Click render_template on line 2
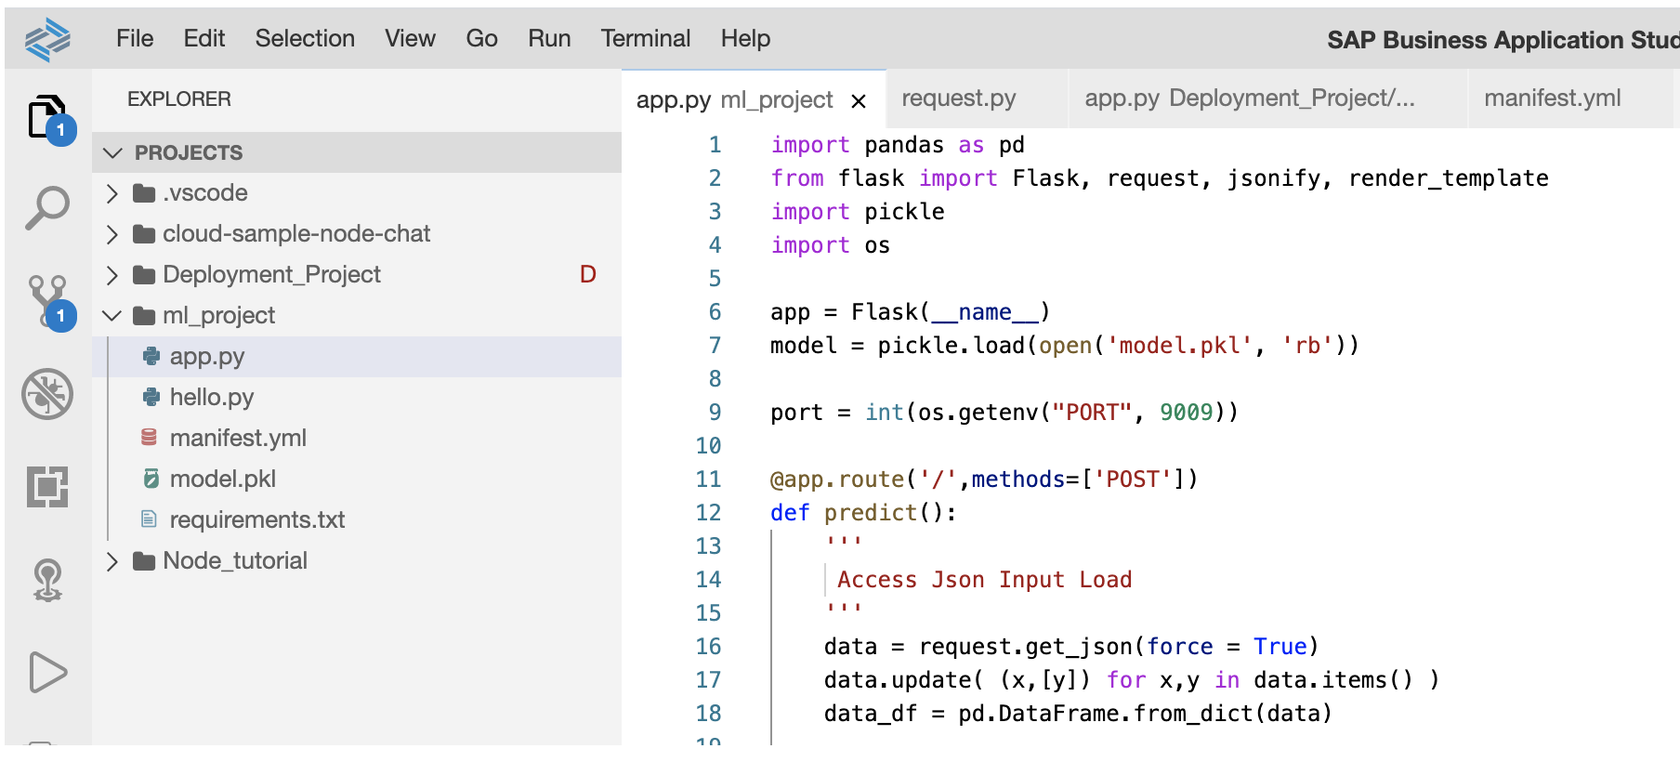The height and width of the screenshot is (762, 1680). pos(1448,178)
